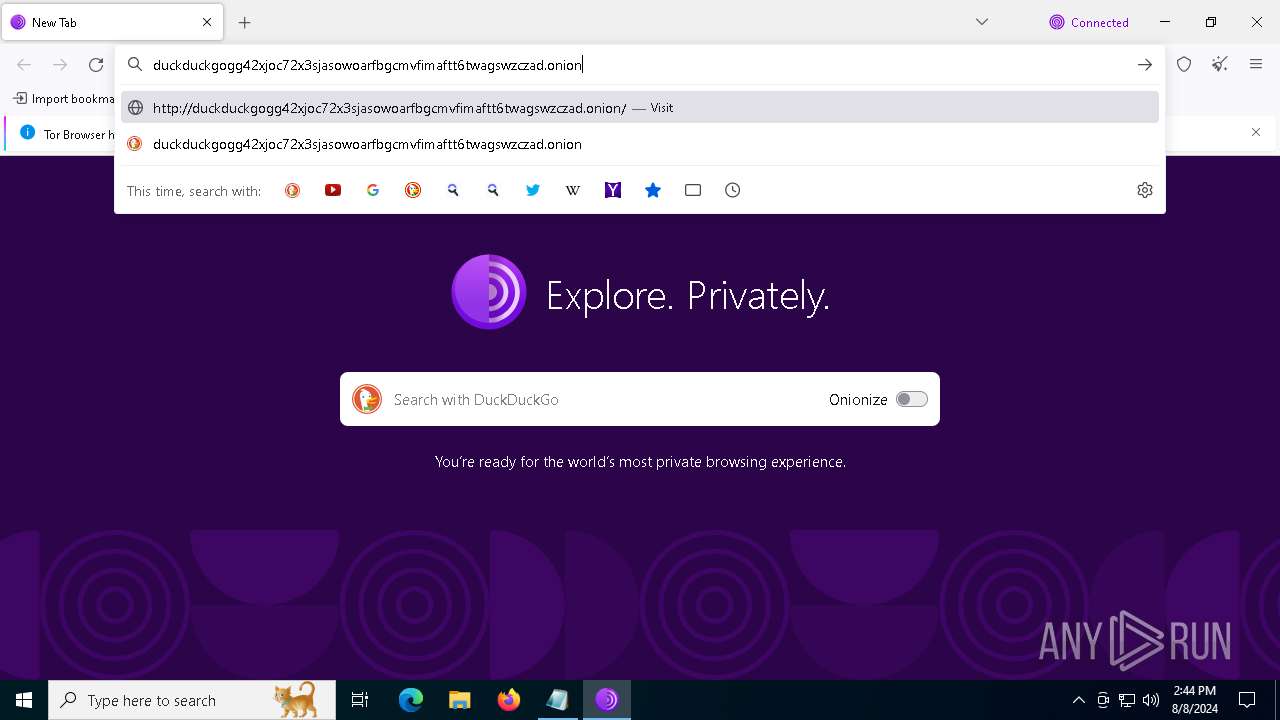1280x720 pixels.
Task: Show hidden system tray icons
Action: click(1078, 700)
